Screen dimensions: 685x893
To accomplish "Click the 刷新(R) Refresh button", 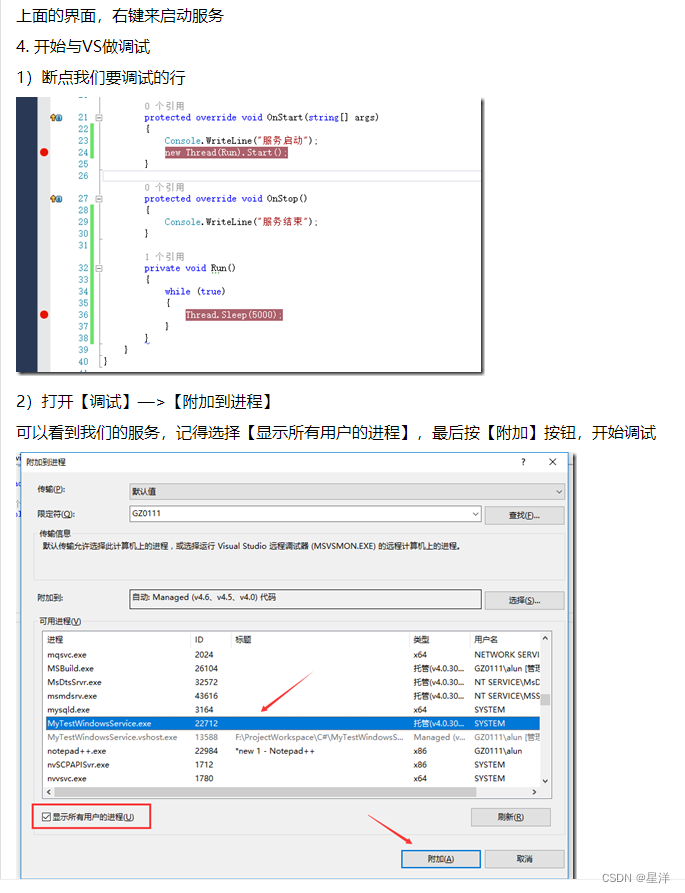I will point(511,817).
